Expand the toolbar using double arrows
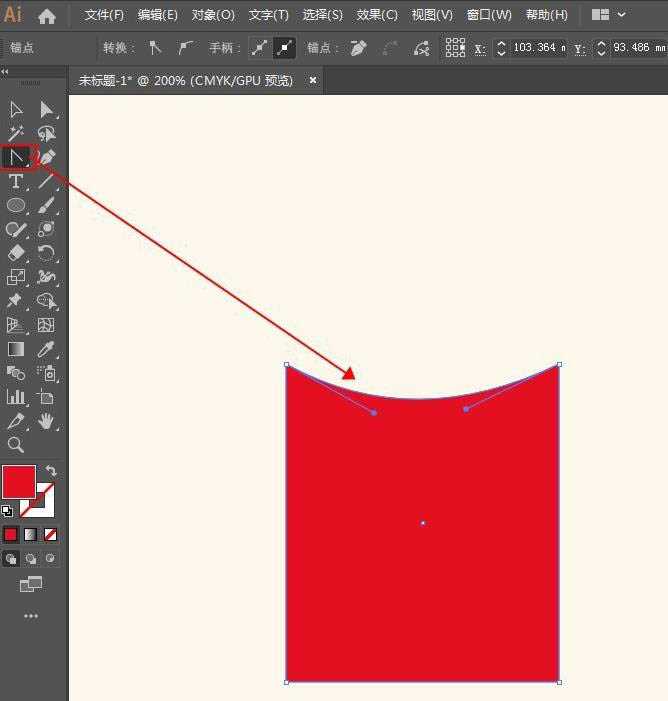This screenshot has height=701, width=668. pos(5,72)
